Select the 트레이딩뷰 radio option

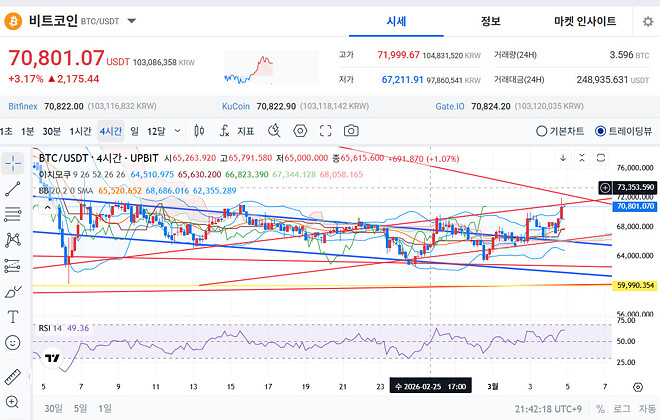pos(623,131)
